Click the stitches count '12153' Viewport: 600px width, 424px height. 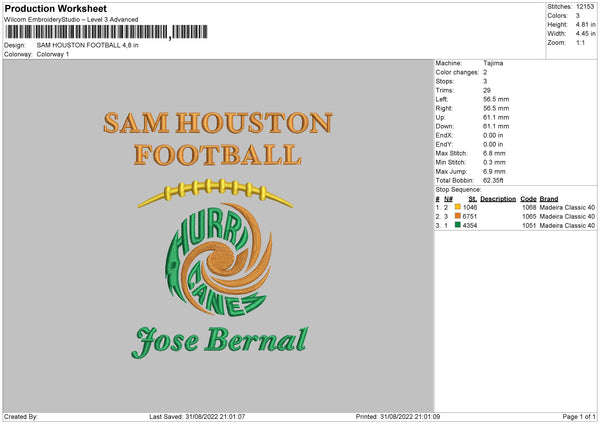pyautogui.click(x=585, y=7)
